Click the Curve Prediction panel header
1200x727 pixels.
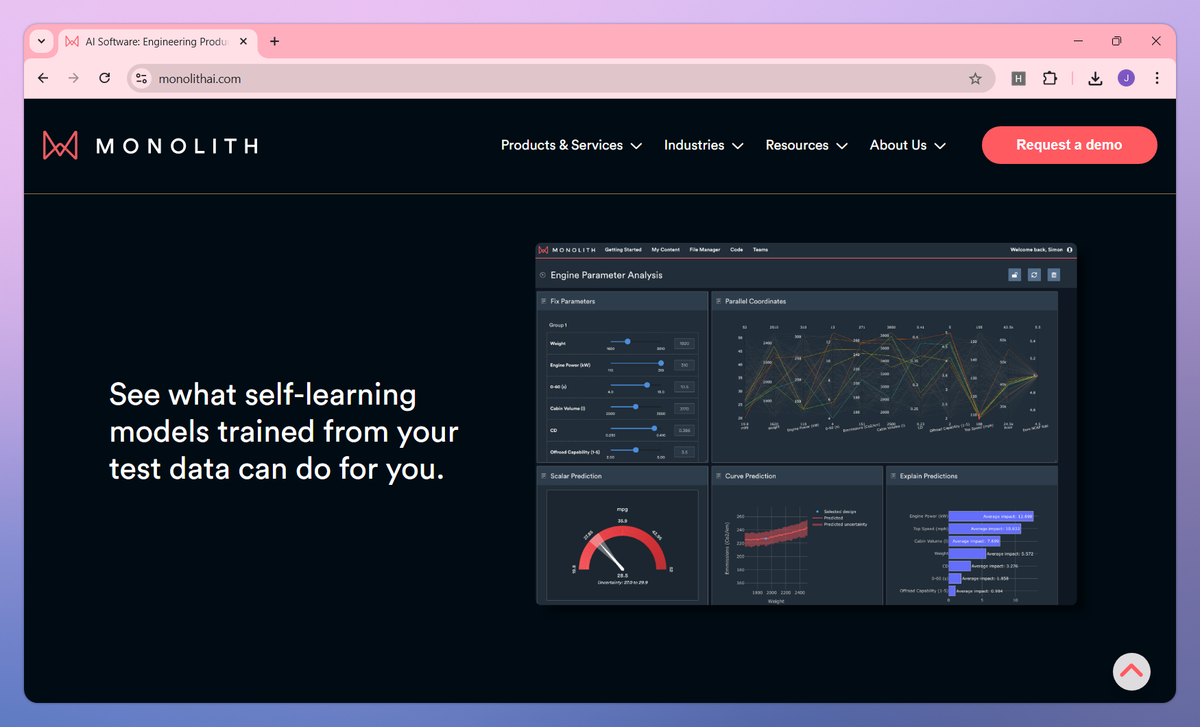(x=797, y=476)
